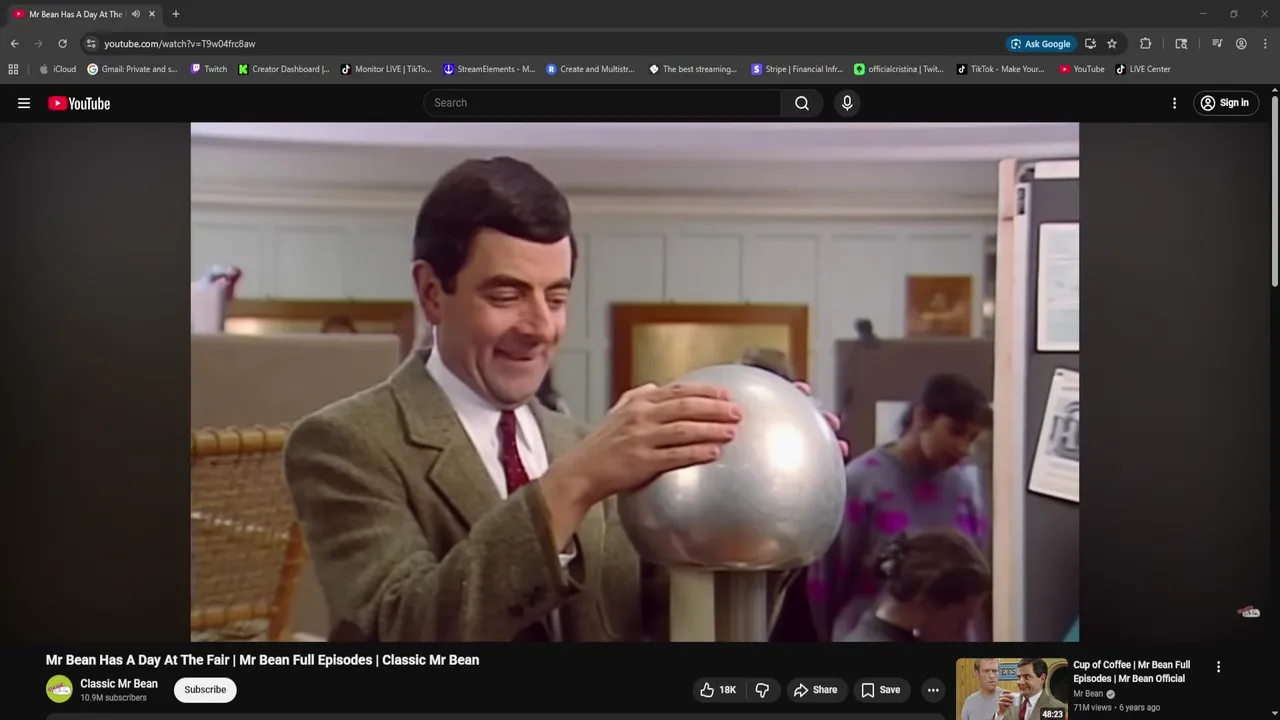Open new browser tab
Image resolution: width=1280 pixels, height=720 pixels.
coord(176,14)
